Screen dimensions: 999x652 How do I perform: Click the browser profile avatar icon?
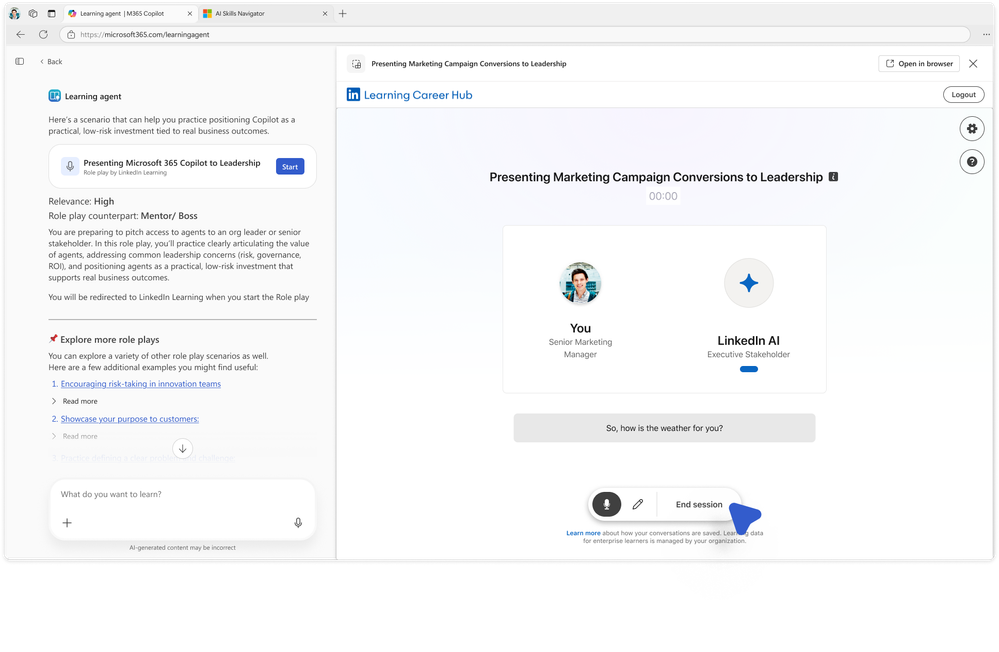(14, 13)
